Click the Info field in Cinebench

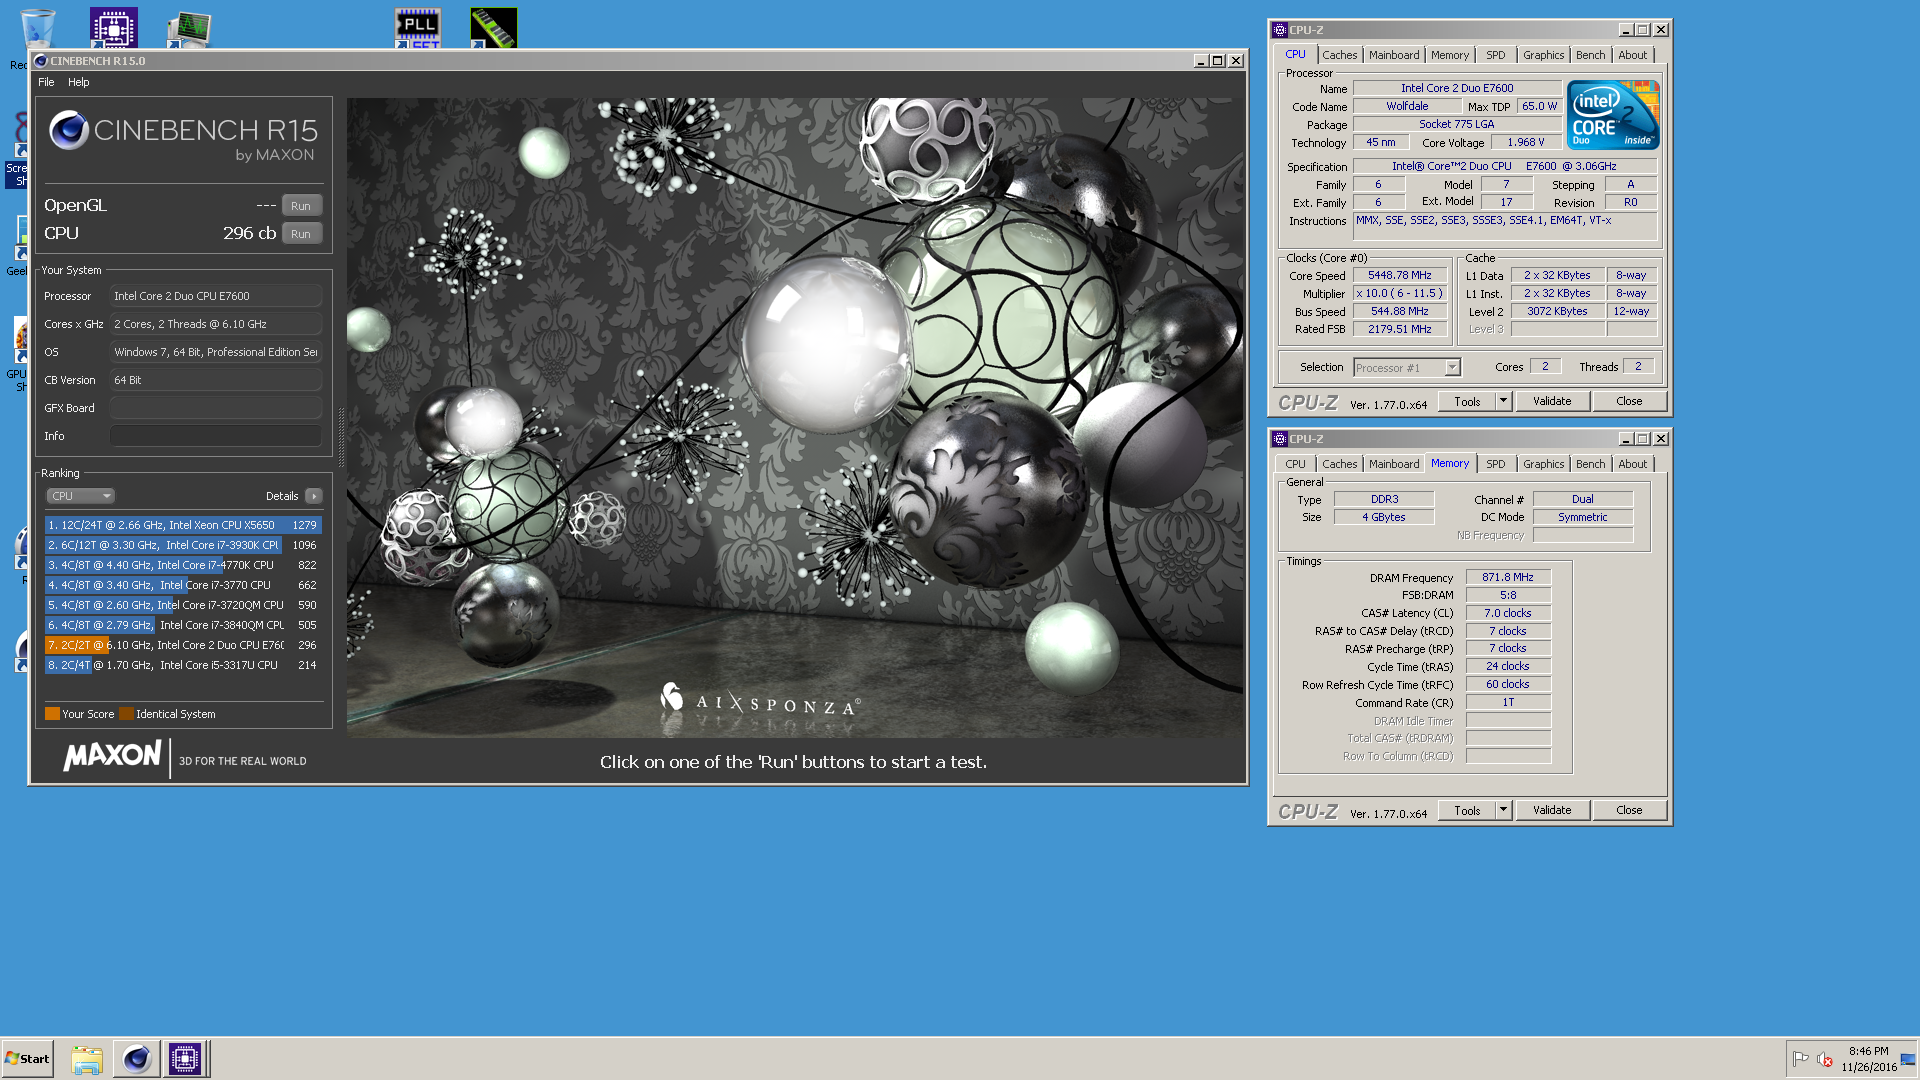click(x=216, y=436)
